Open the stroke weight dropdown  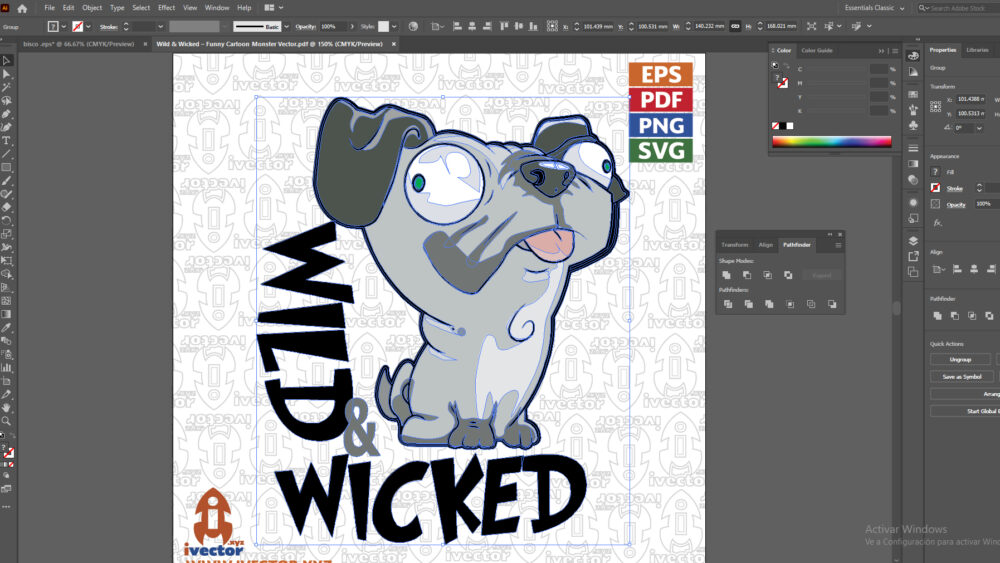click(161, 27)
